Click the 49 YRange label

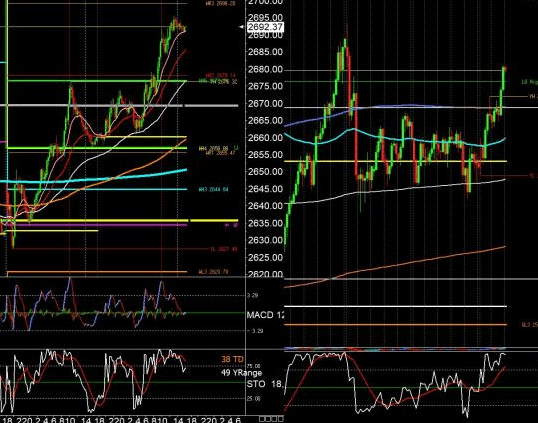[x=241, y=373]
